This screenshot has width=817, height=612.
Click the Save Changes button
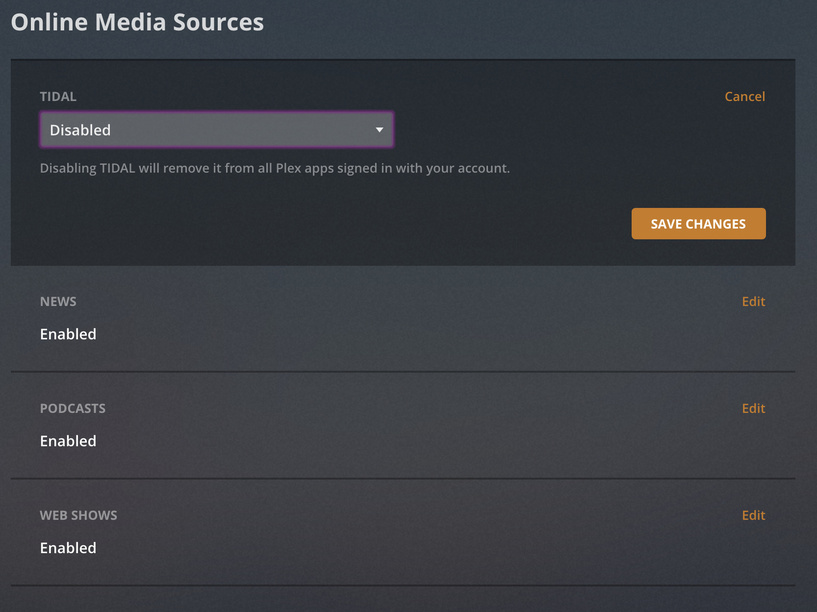(698, 223)
